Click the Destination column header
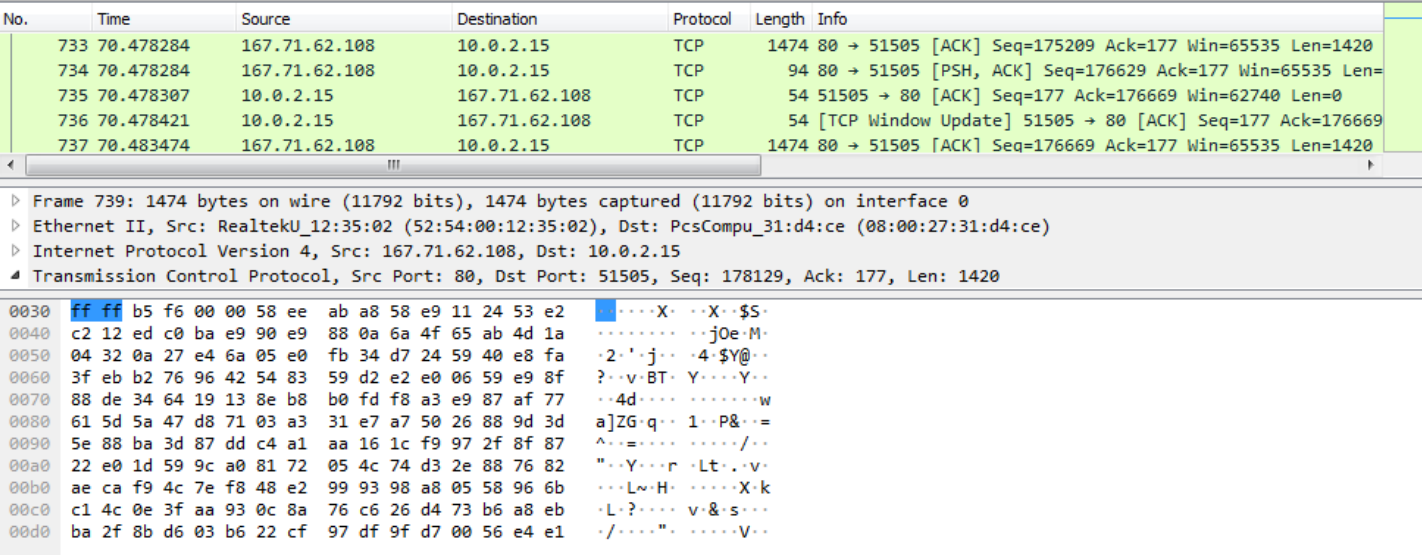This screenshot has width=1422, height=555. pyautogui.click(x=558, y=19)
